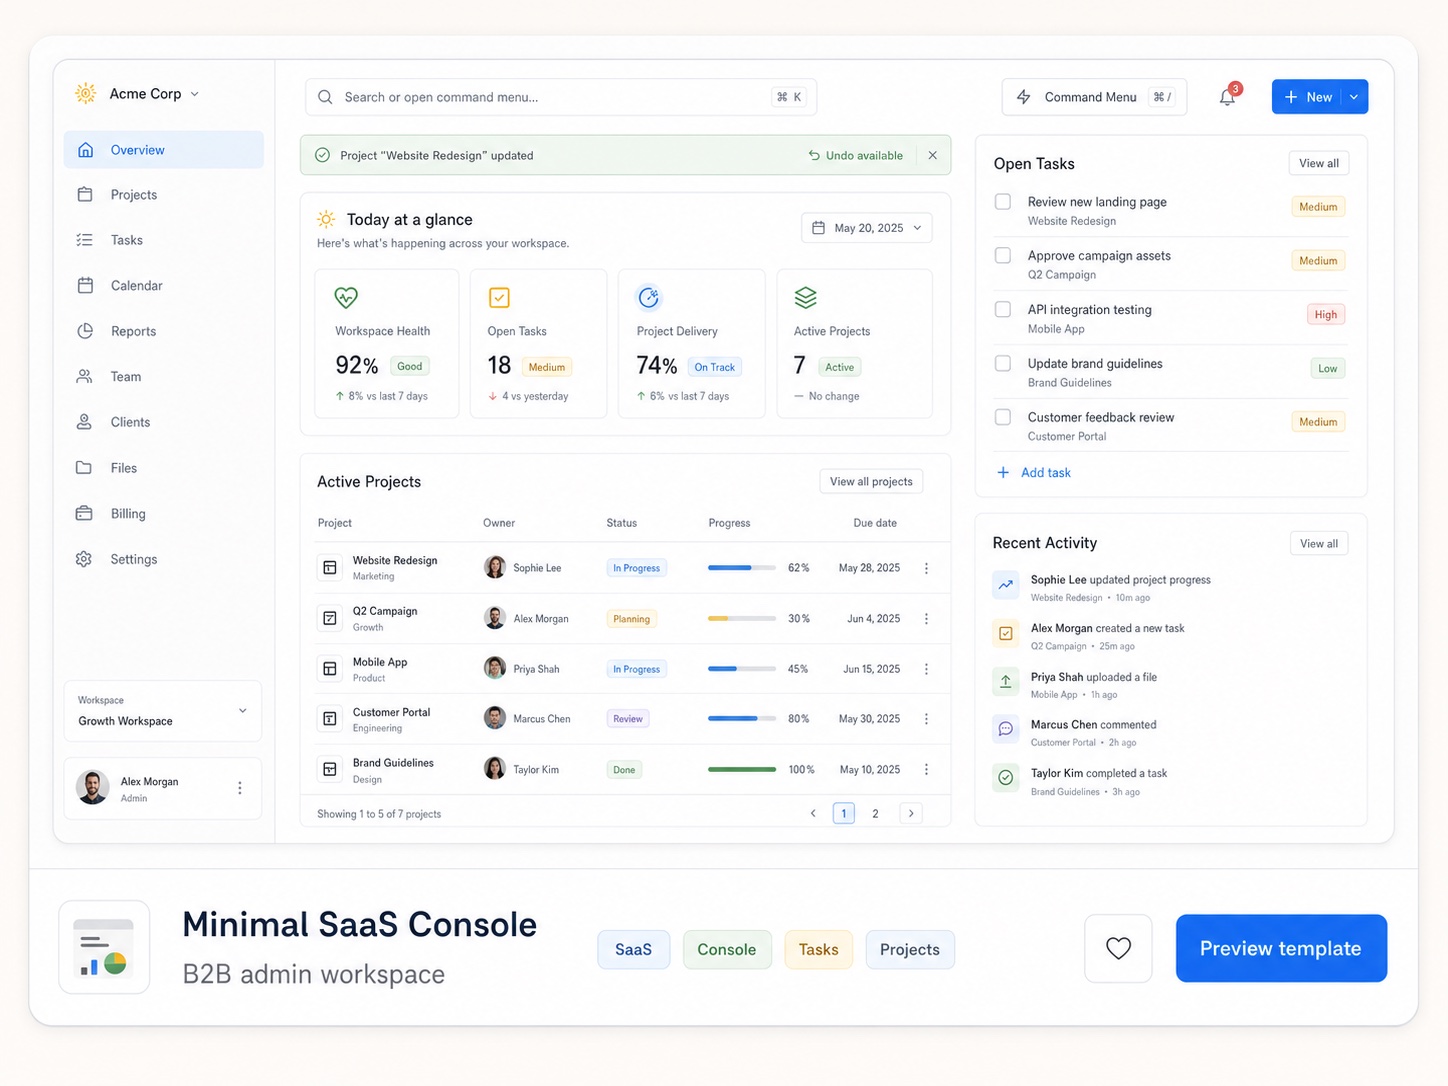This screenshot has width=1448, height=1086.
Task: Click the Preview template button
Action: tap(1281, 948)
